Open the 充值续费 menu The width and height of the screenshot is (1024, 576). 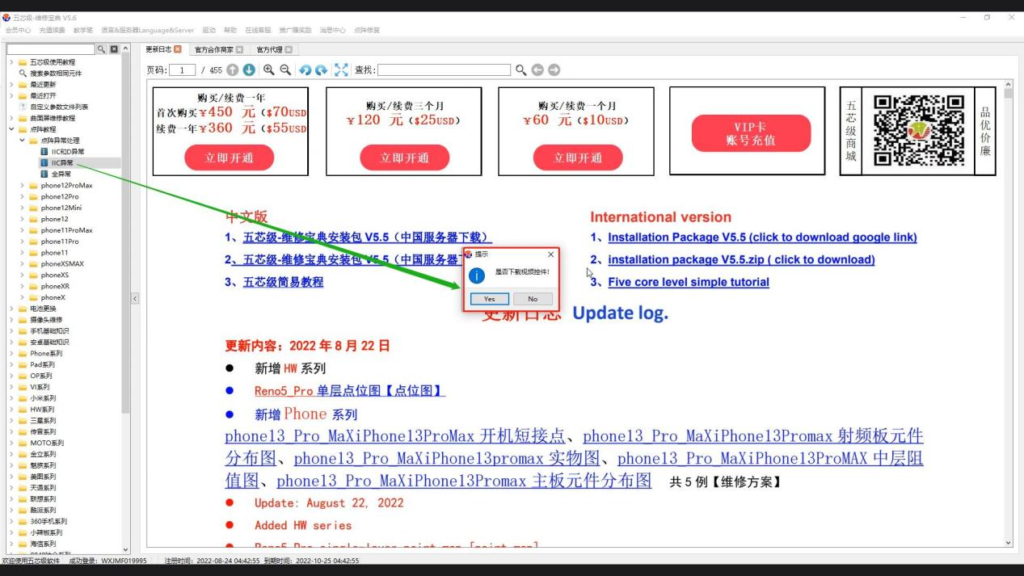[x=52, y=30]
